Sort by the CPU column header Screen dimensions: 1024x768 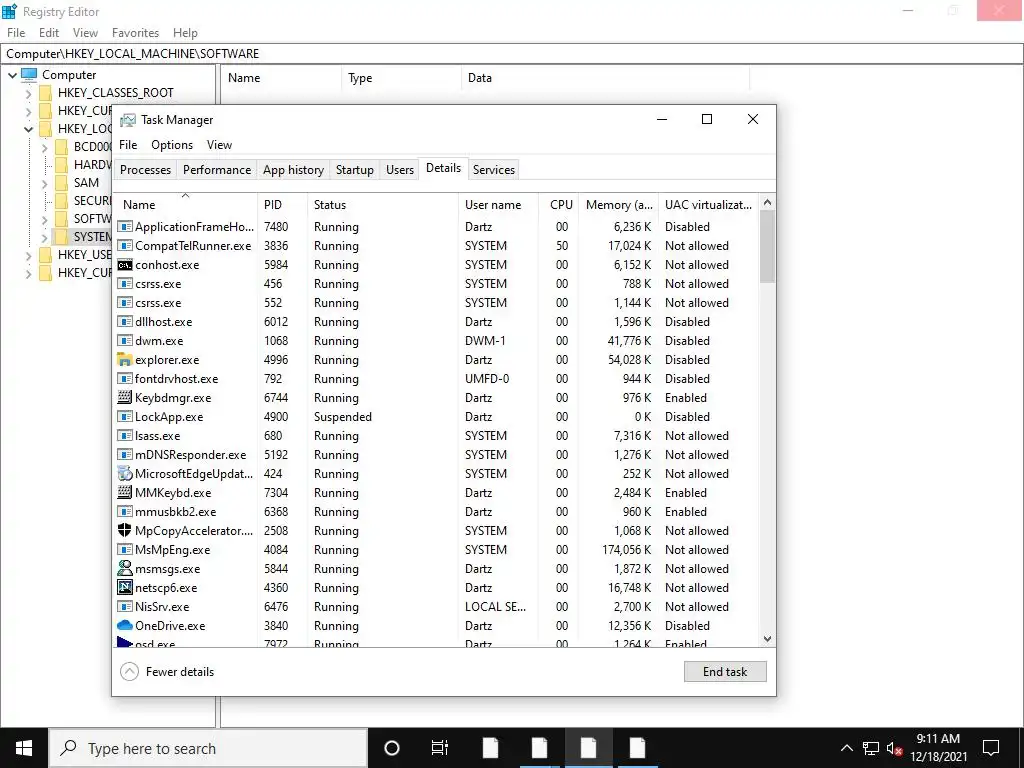(x=558, y=204)
